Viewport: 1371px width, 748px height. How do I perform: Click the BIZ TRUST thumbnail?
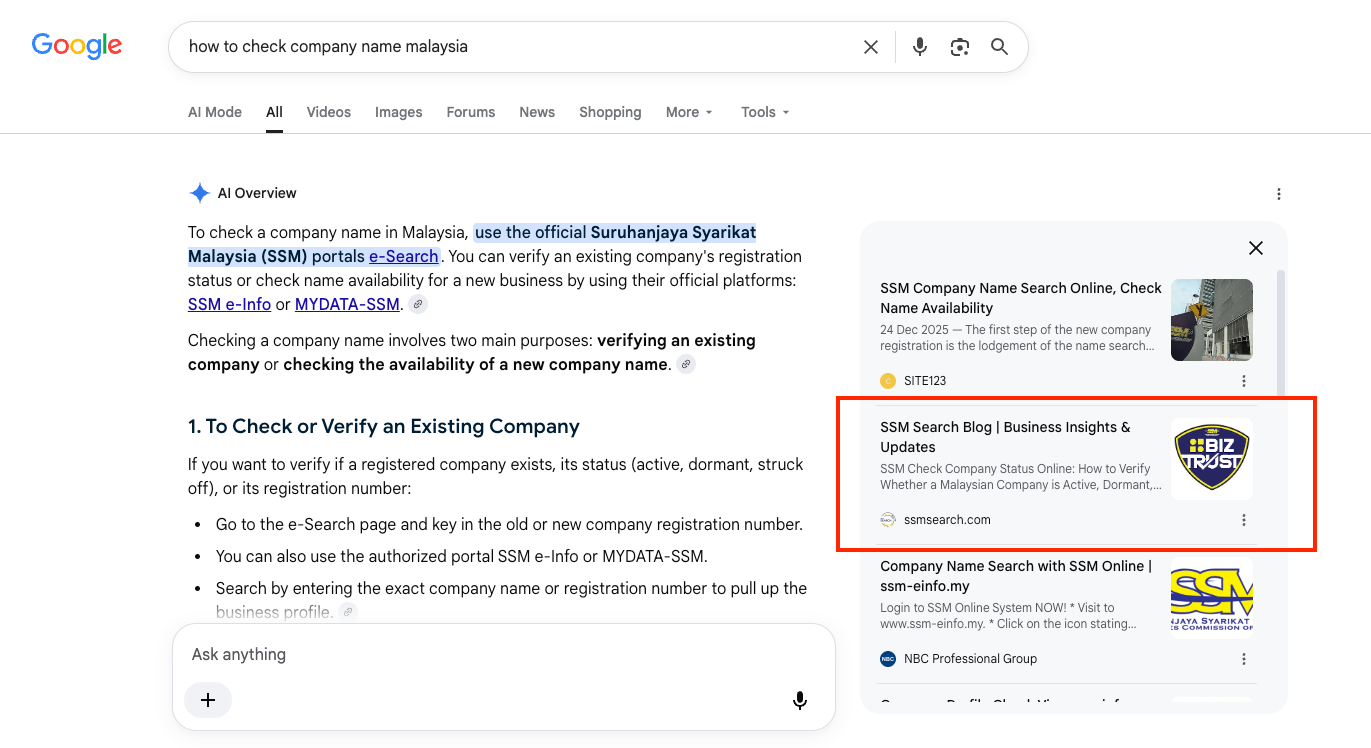click(x=1212, y=459)
